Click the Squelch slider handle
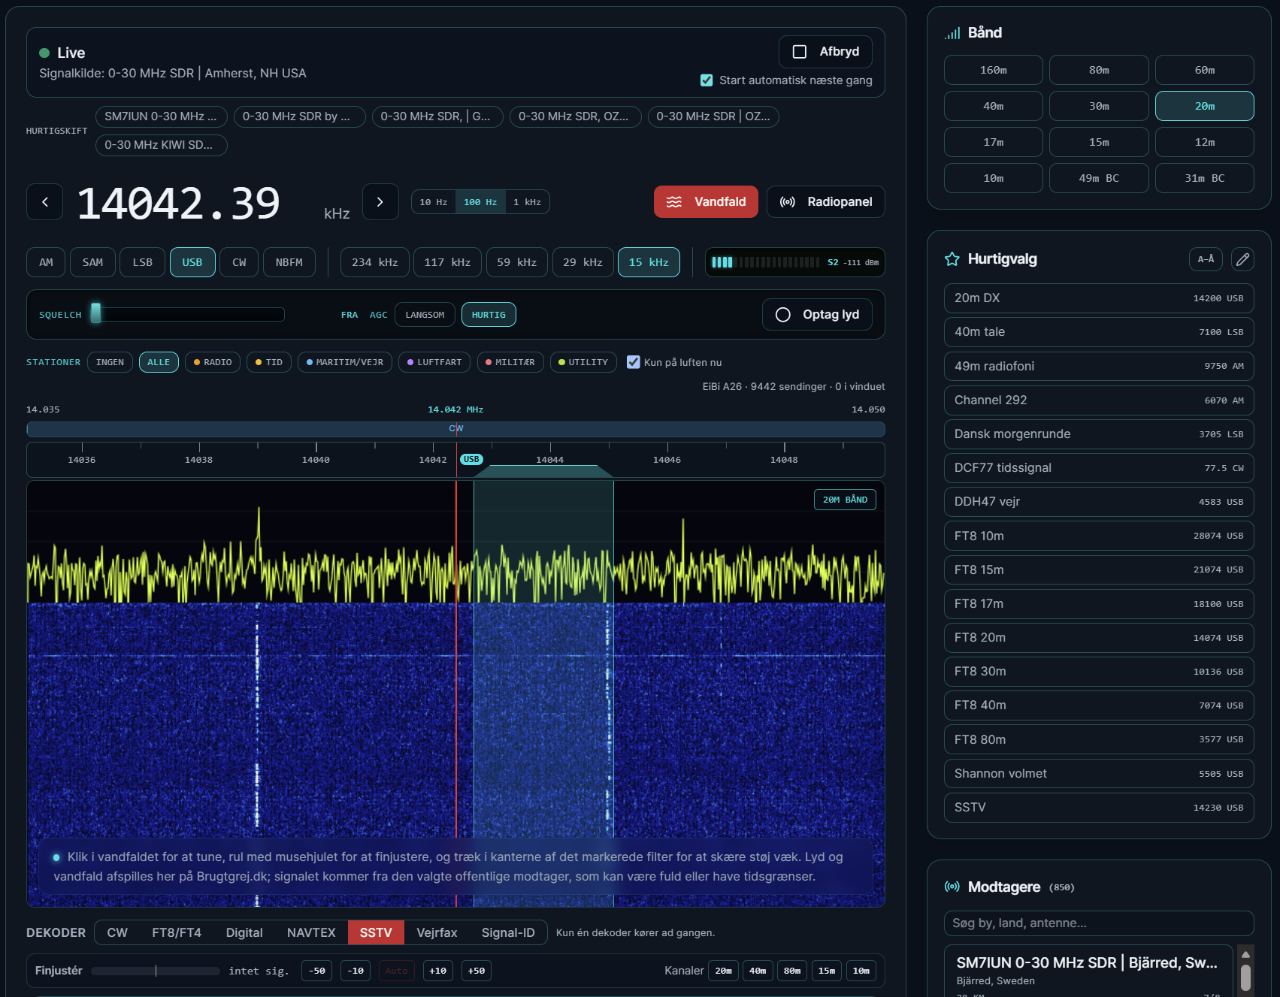The width and height of the screenshot is (1280, 997). (x=96, y=313)
